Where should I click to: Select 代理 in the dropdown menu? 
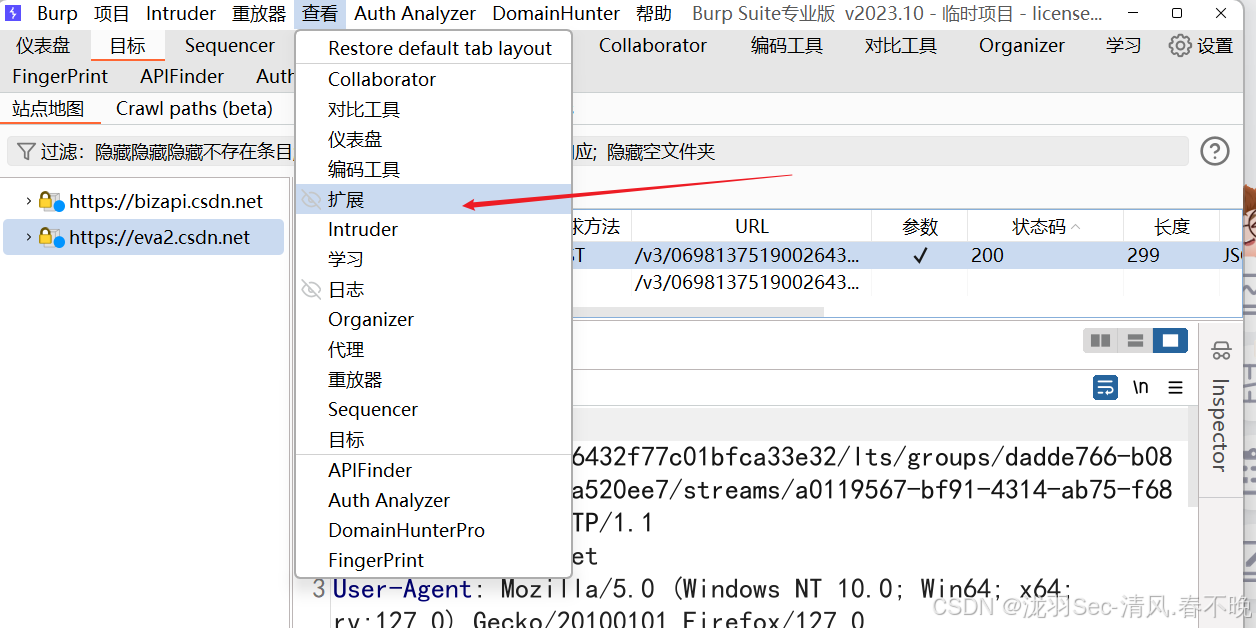434,349
